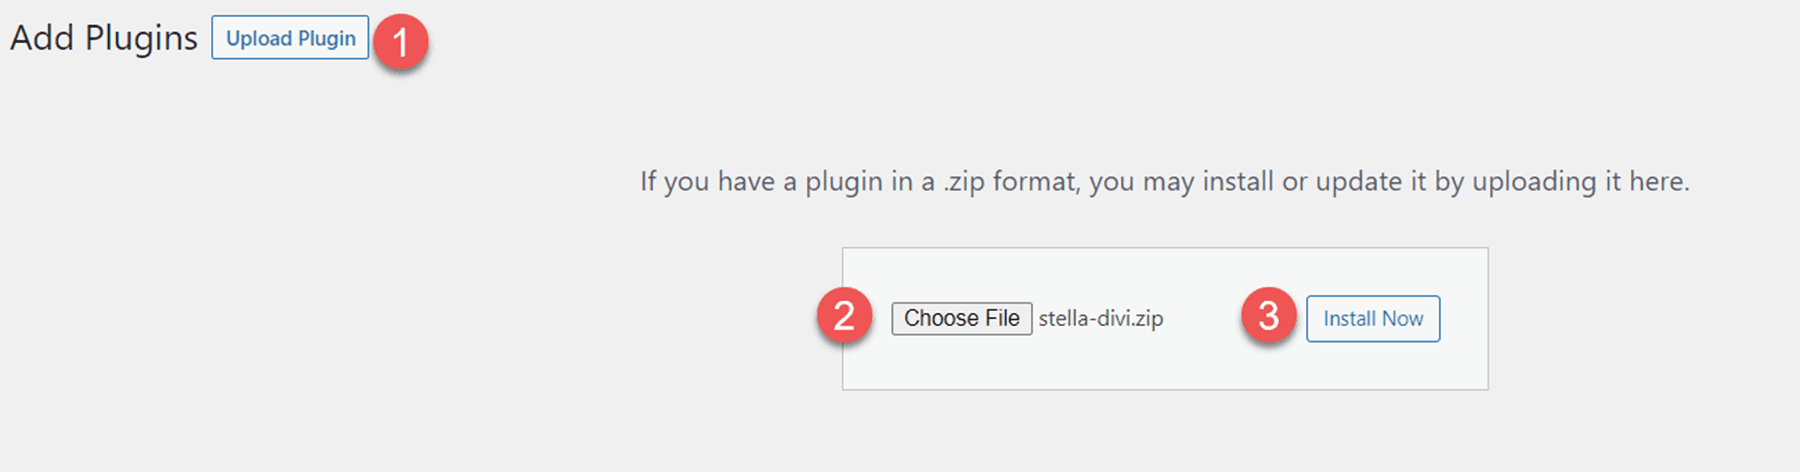
Task: Click the red step 2 badge
Action: click(x=844, y=316)
